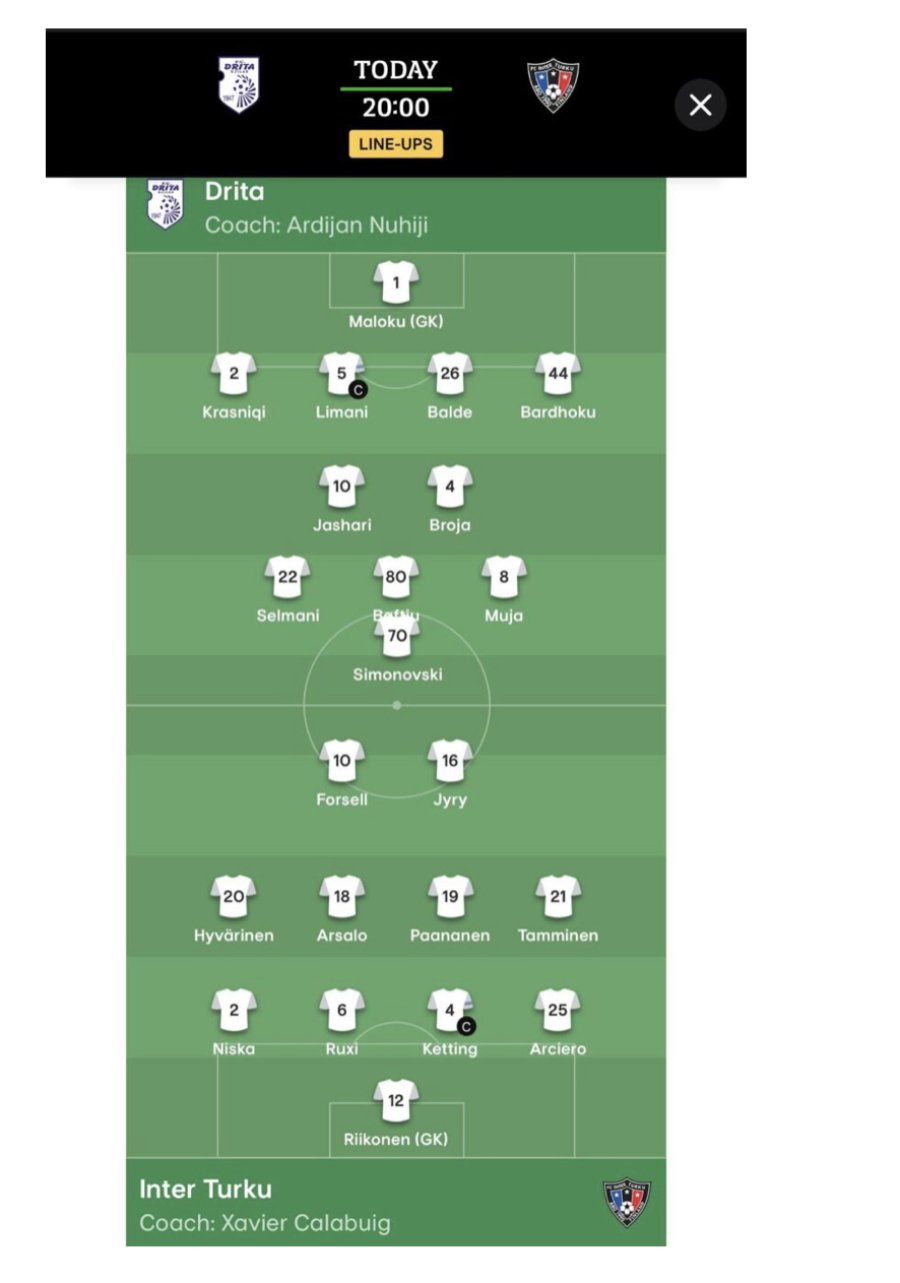Select captain Limani's number 5 shirt
The height and width of the screenshot is (1283, 900).
(x=342, y=374)
